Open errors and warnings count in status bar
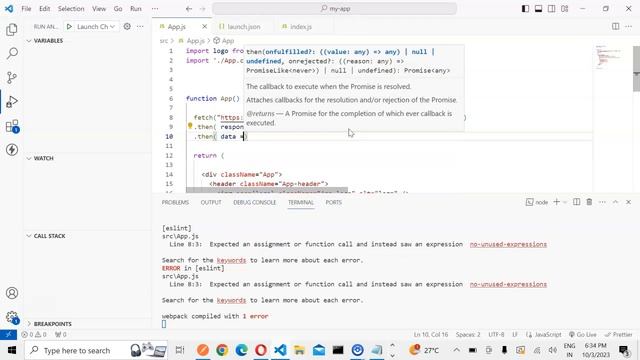This screenshot has width=640, height=360. (34, 334)
